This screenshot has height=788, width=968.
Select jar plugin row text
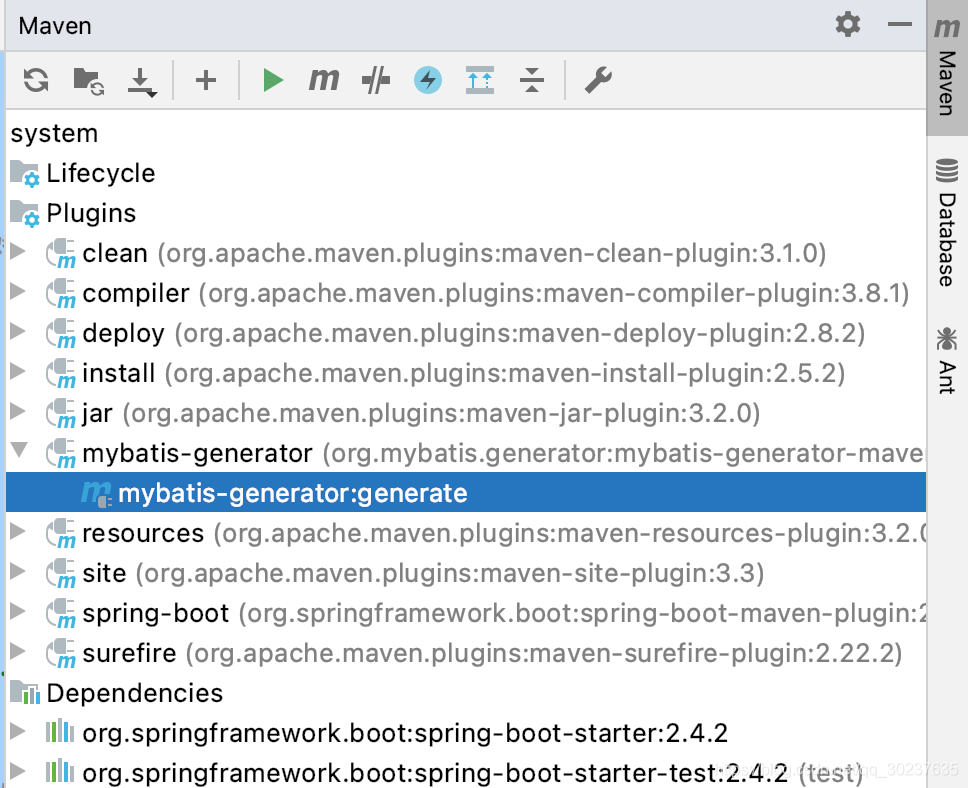click(x=421, y=414)
